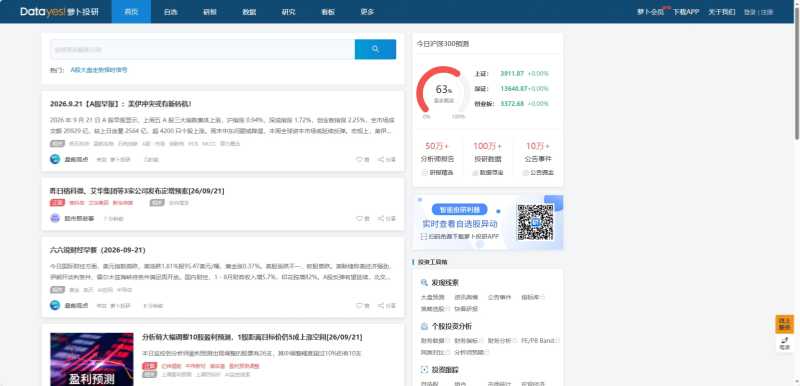Click 下载APP in the header
This screenshot has width=800, height=386.
point(685,12)
